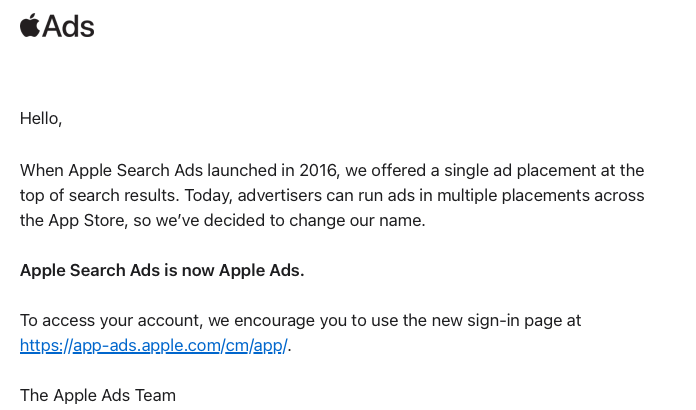
Task: Select the bold "is now" announcement line
Action: click(162, 270)
